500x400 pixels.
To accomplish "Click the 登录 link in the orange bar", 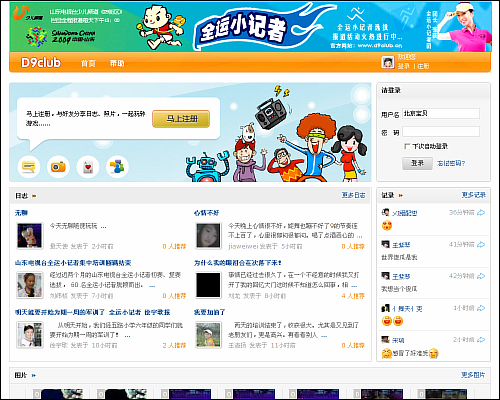I will tap(403, 66).
